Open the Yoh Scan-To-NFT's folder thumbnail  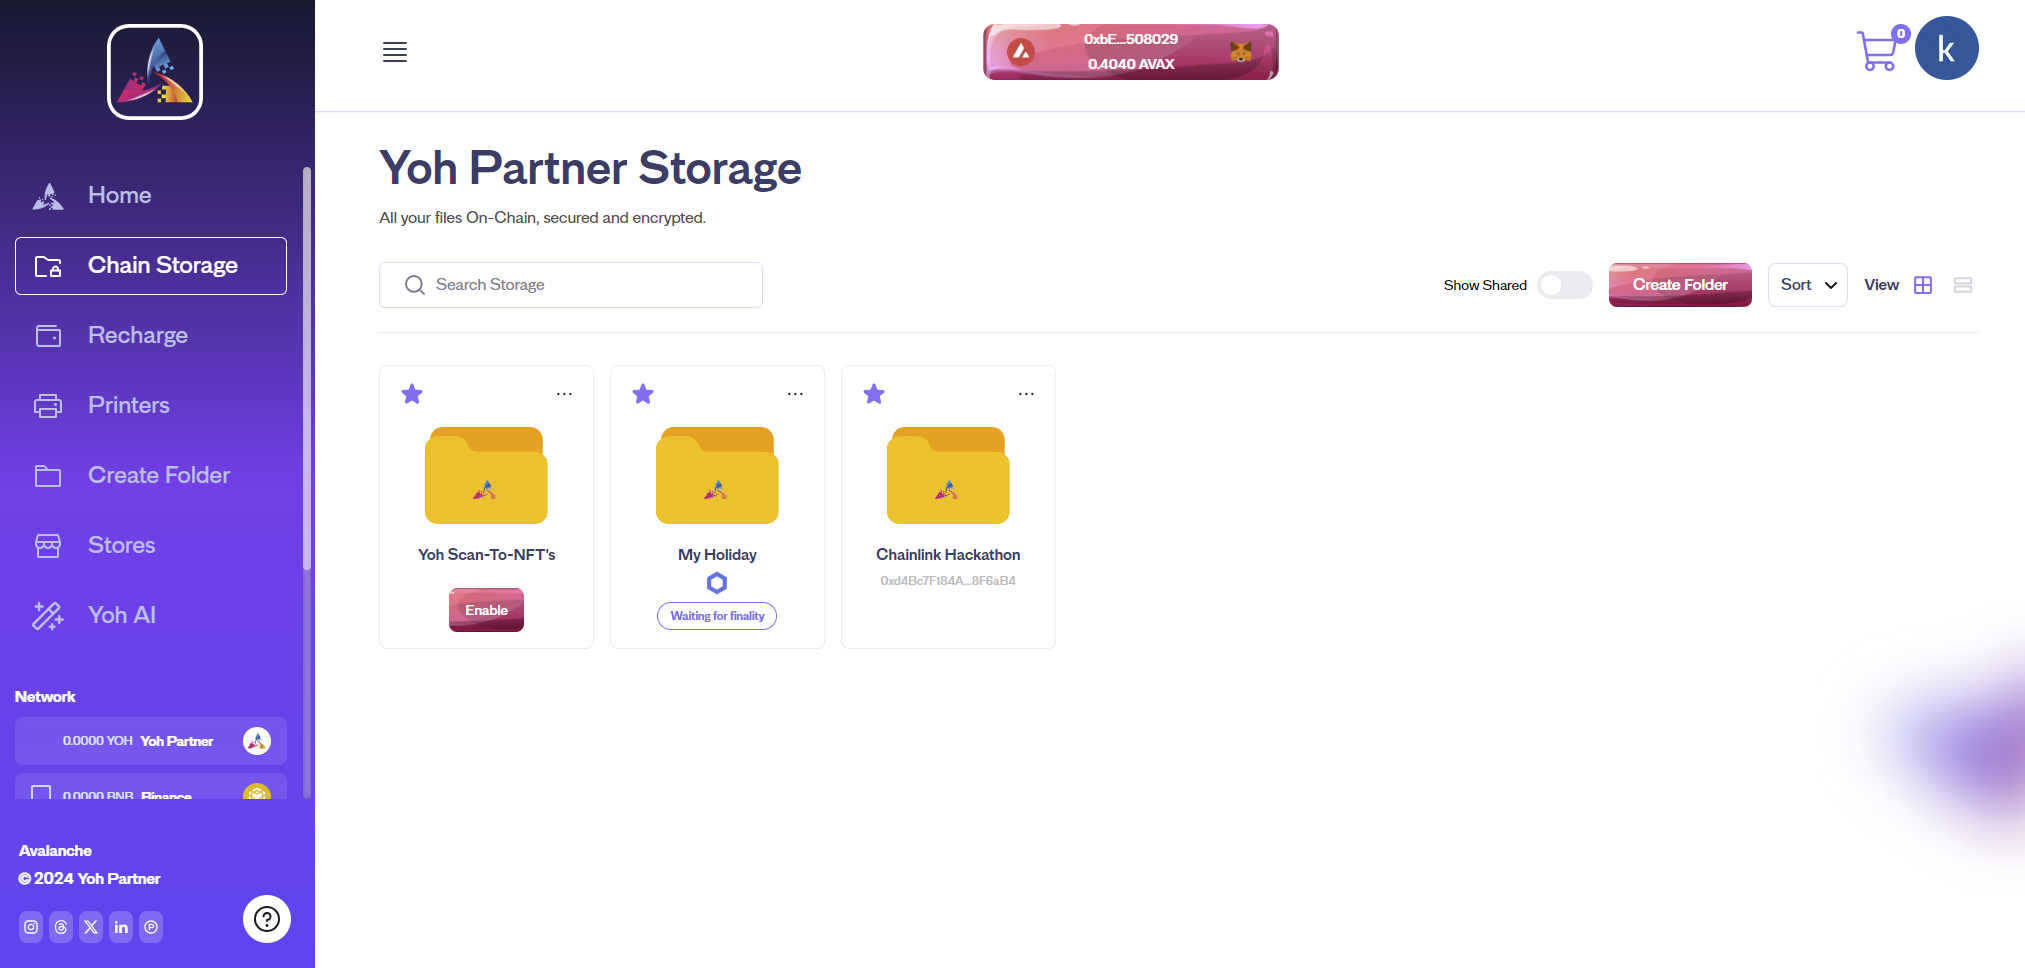[x=486, y=475]
